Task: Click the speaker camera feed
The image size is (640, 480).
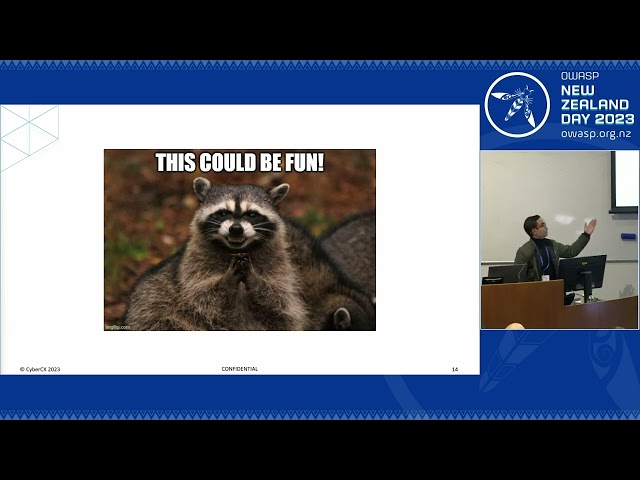Action: click(560, 240)
